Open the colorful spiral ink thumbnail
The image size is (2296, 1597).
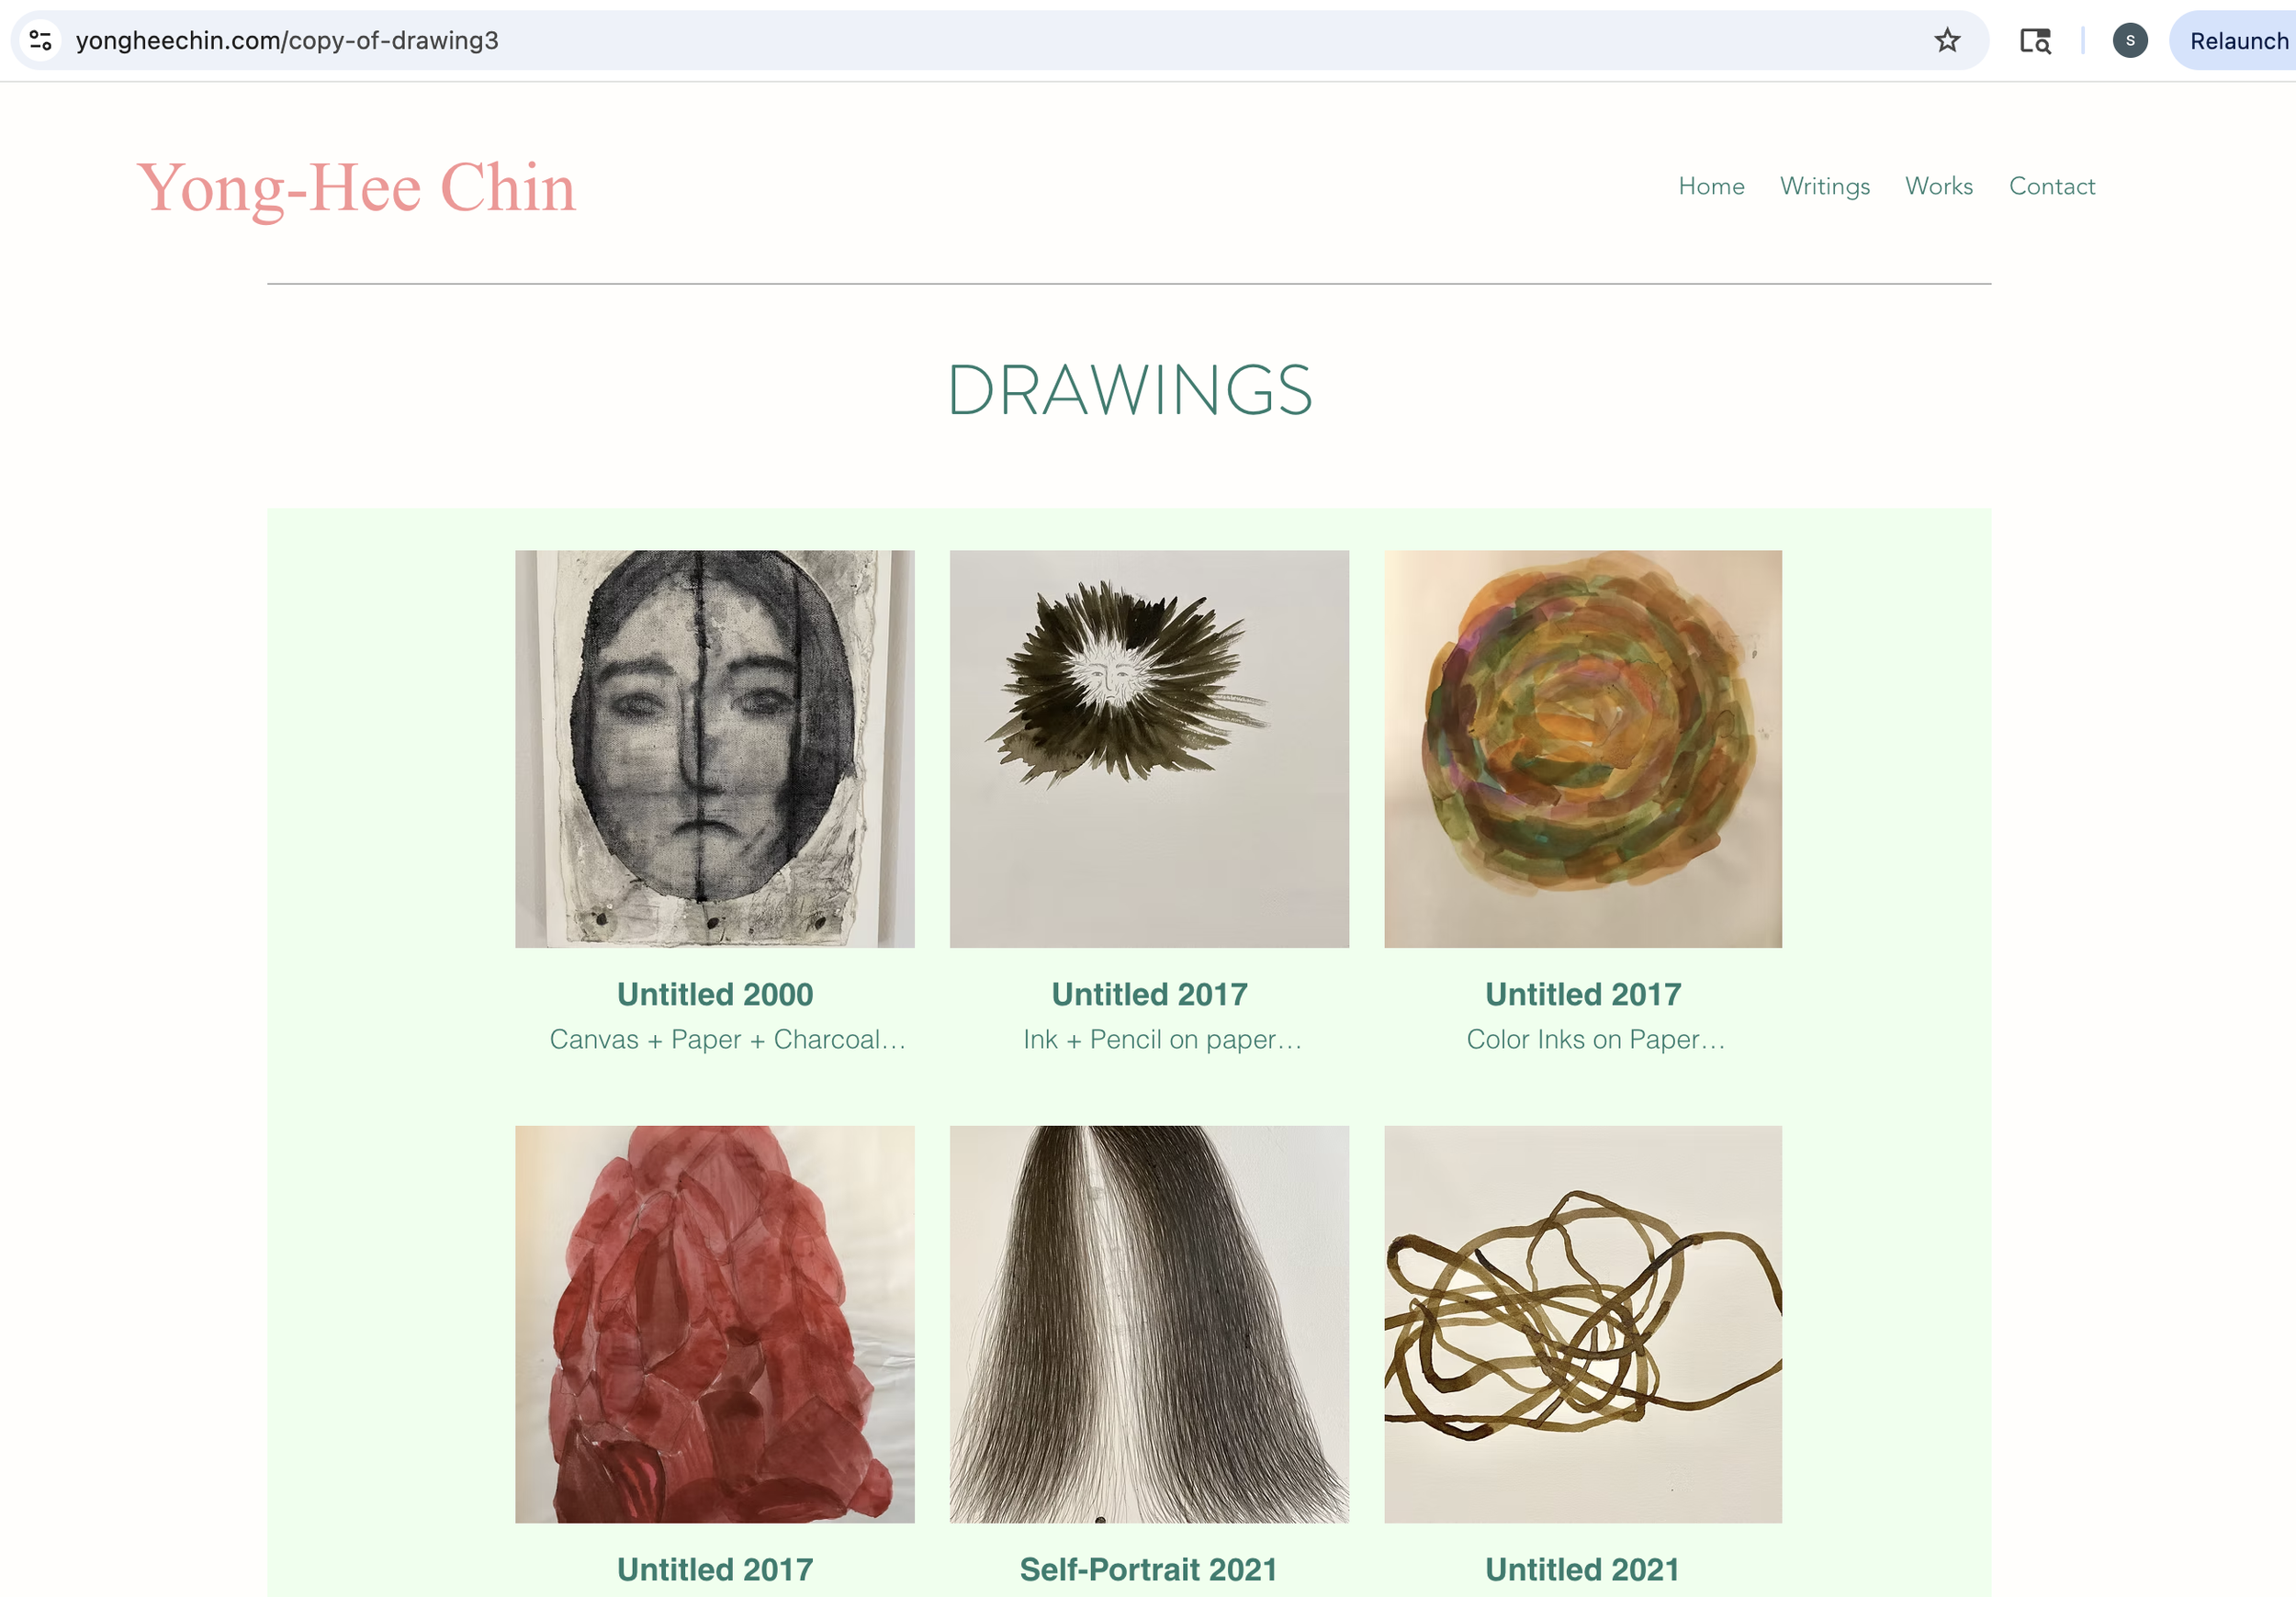coord(1583,749)
